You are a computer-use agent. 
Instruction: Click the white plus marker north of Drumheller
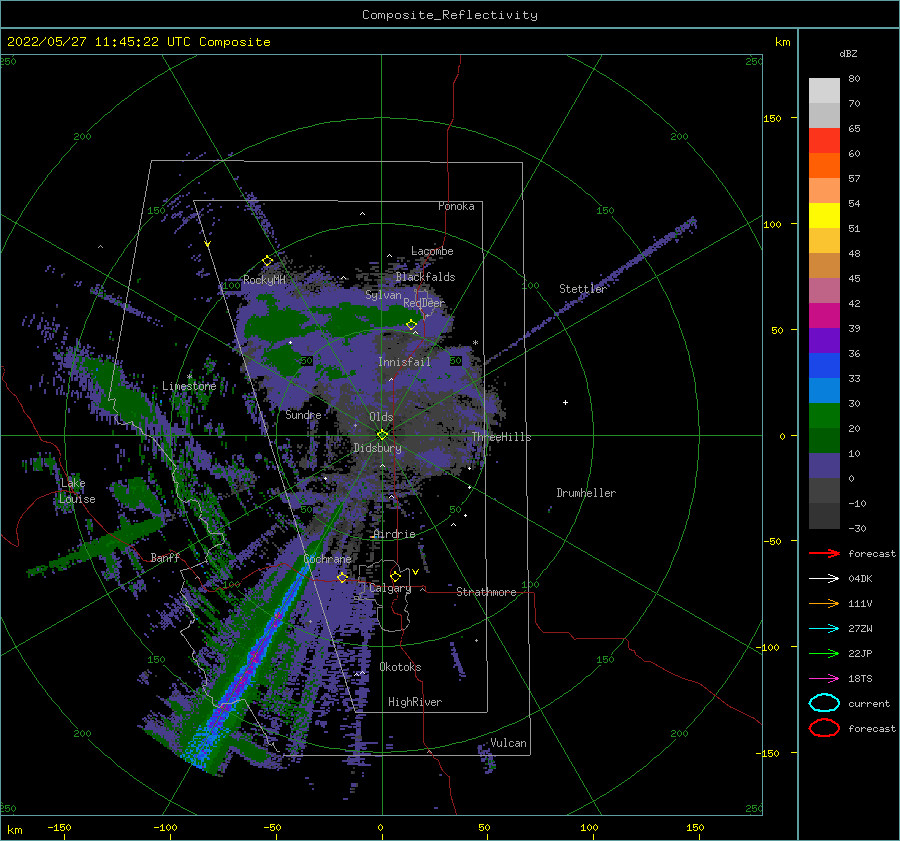(x=565, y=402)
